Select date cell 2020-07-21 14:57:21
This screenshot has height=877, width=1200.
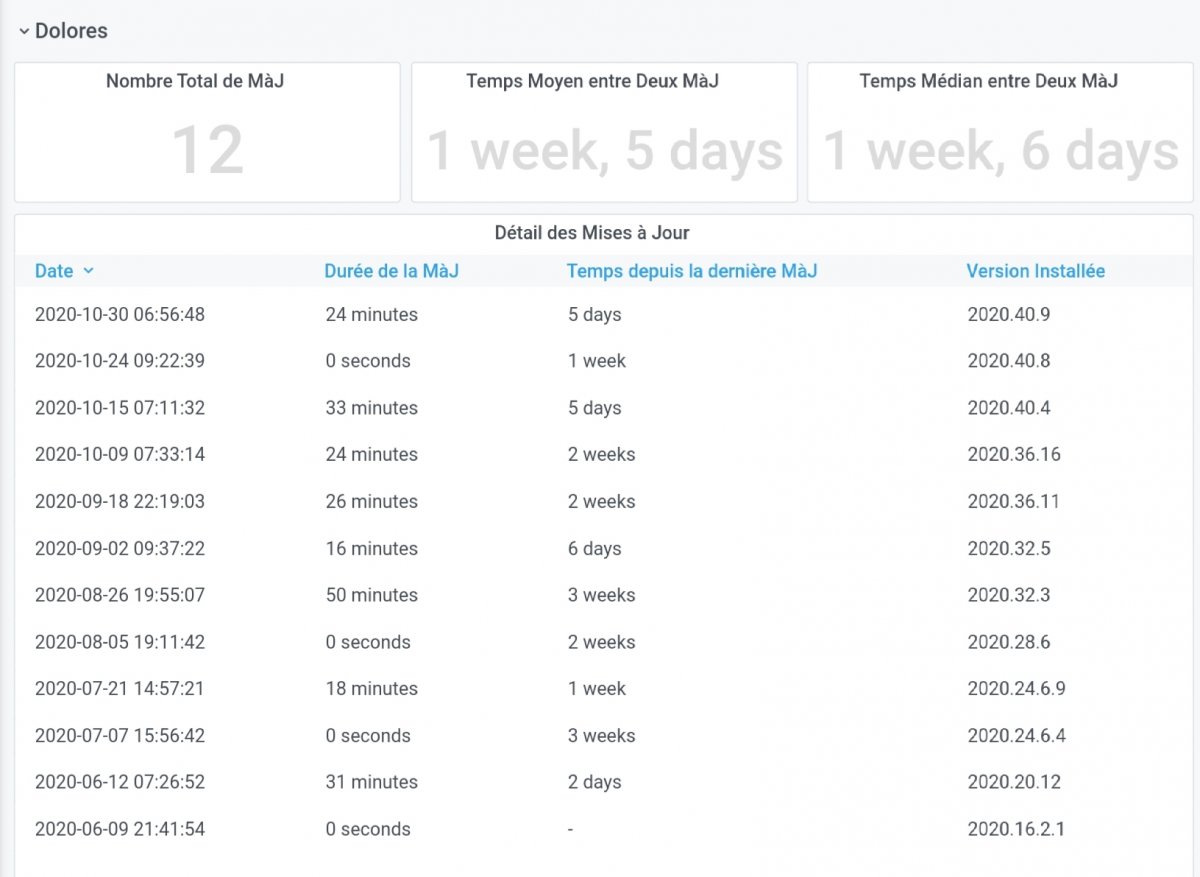tap(120, 688)
